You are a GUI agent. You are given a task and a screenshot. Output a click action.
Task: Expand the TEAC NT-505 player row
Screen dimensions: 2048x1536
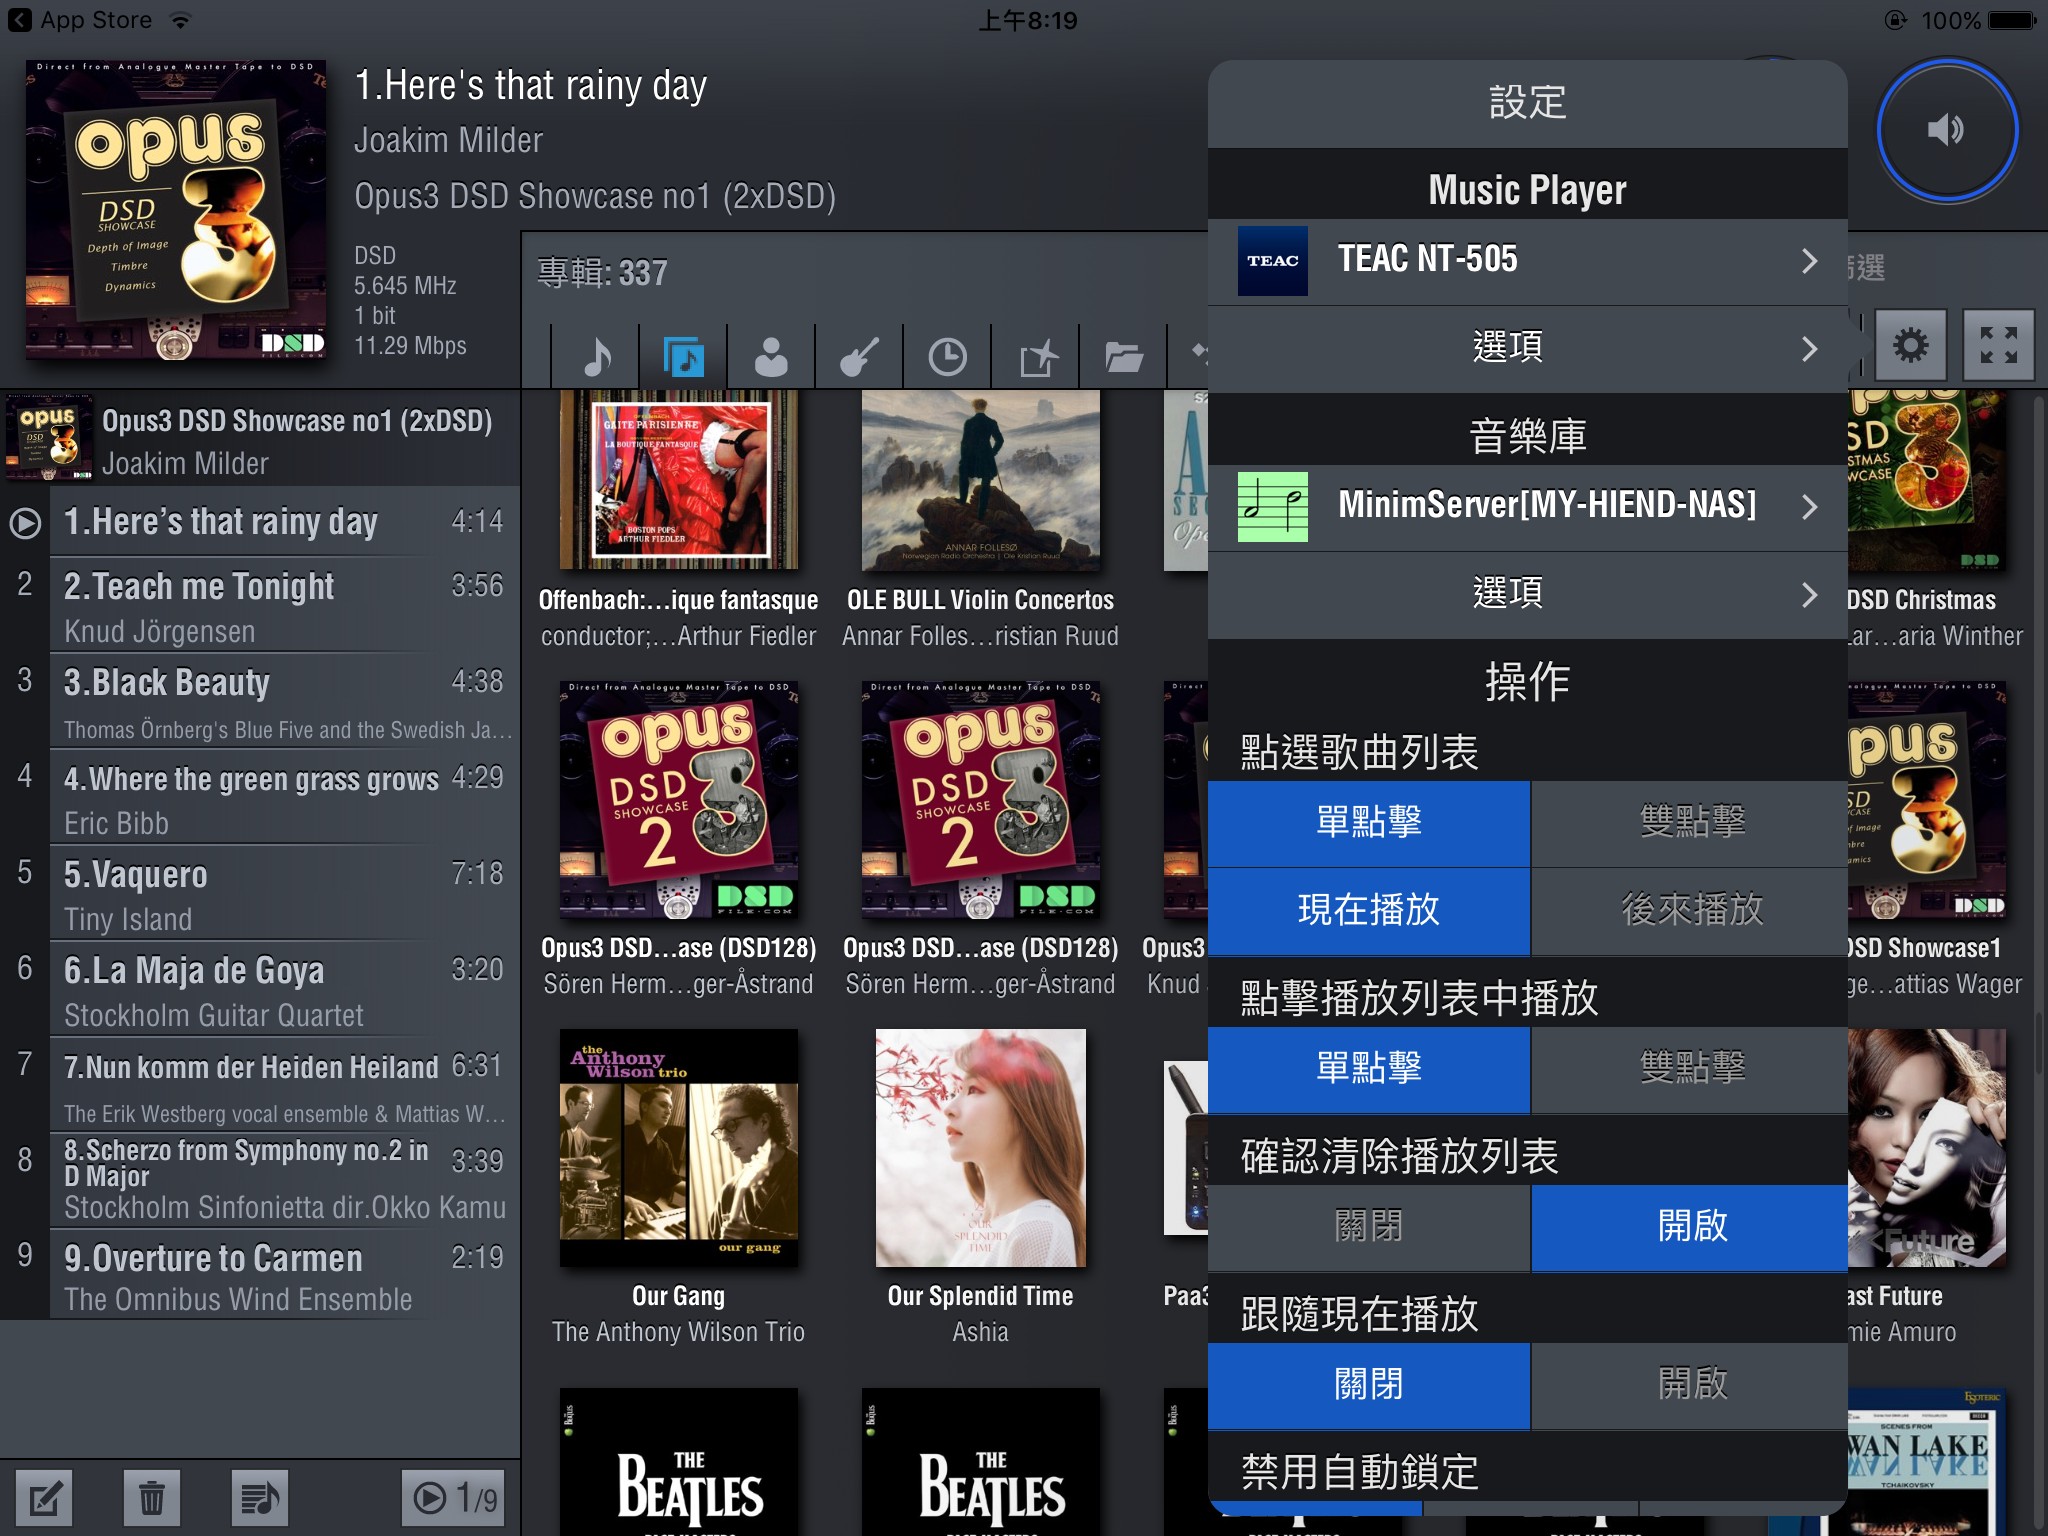click(1528, 261)
